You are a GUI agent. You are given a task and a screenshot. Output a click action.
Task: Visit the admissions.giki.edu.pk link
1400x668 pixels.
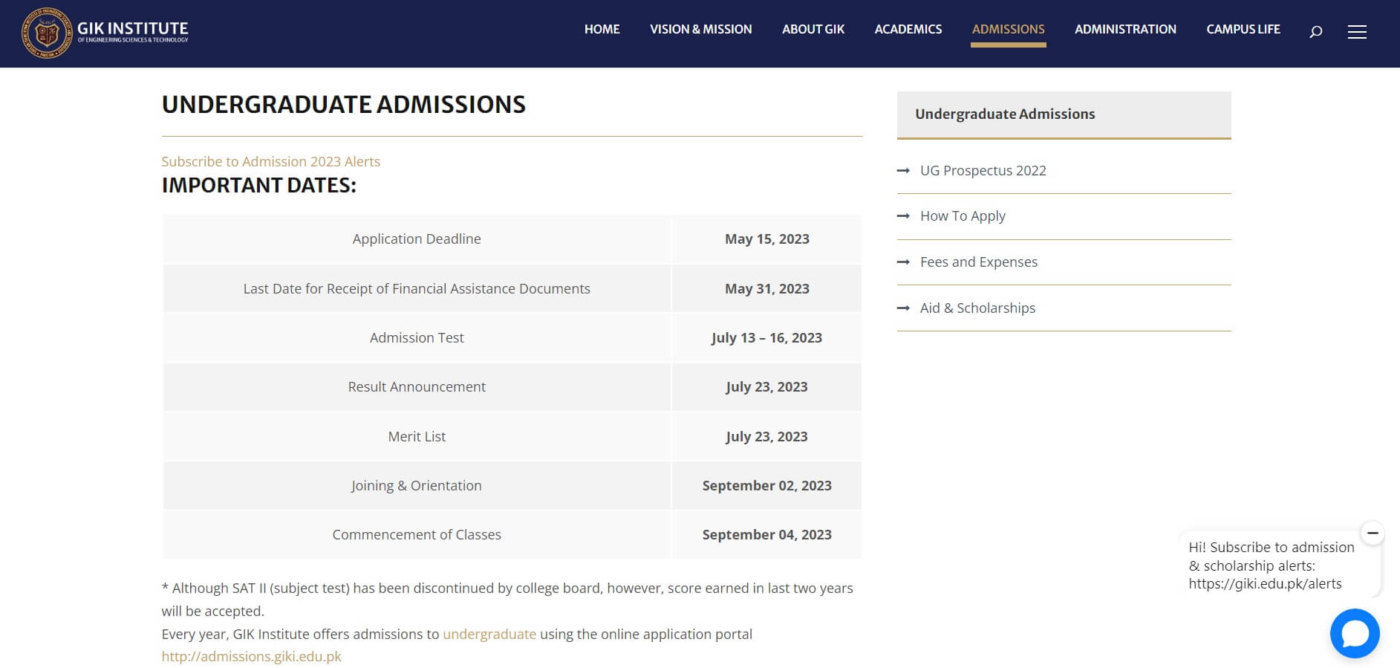pyautogui.click(x=251, y=655)
